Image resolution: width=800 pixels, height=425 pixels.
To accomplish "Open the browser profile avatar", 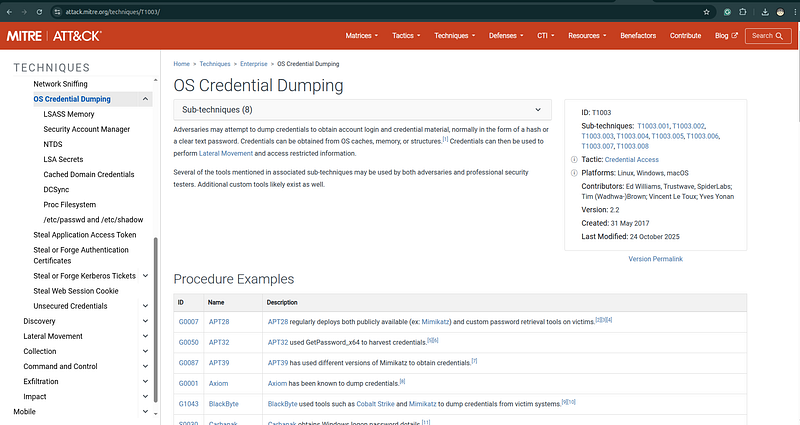I will (x=780, y=12).
